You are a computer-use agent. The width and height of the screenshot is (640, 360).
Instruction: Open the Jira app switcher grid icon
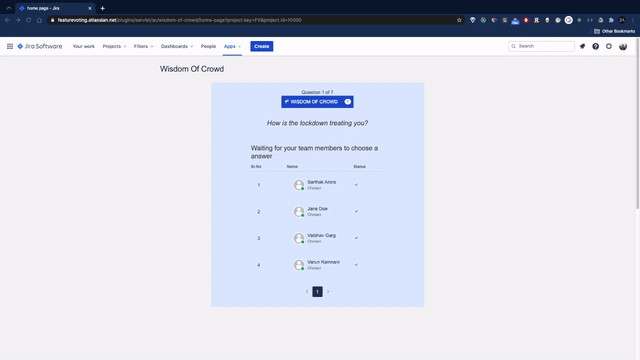[10, 47]
